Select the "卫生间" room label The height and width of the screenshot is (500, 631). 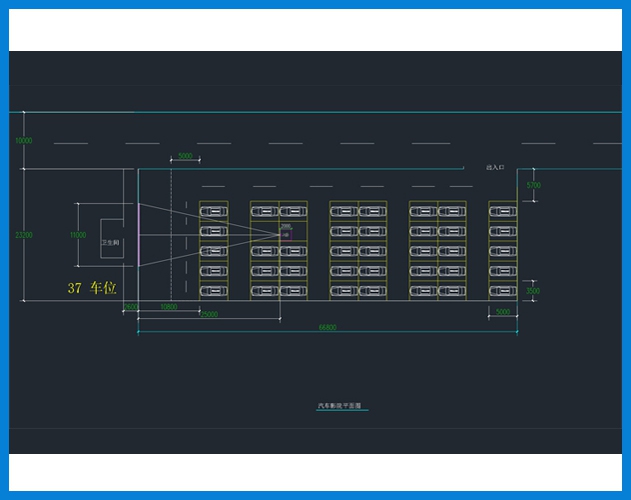[x=110, y=242]
